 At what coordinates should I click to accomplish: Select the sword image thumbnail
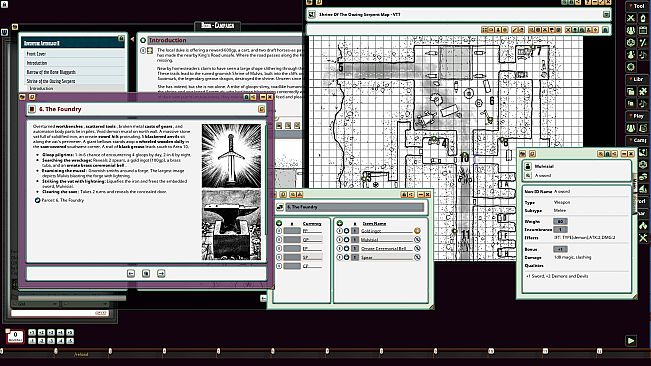pos(232,156)
